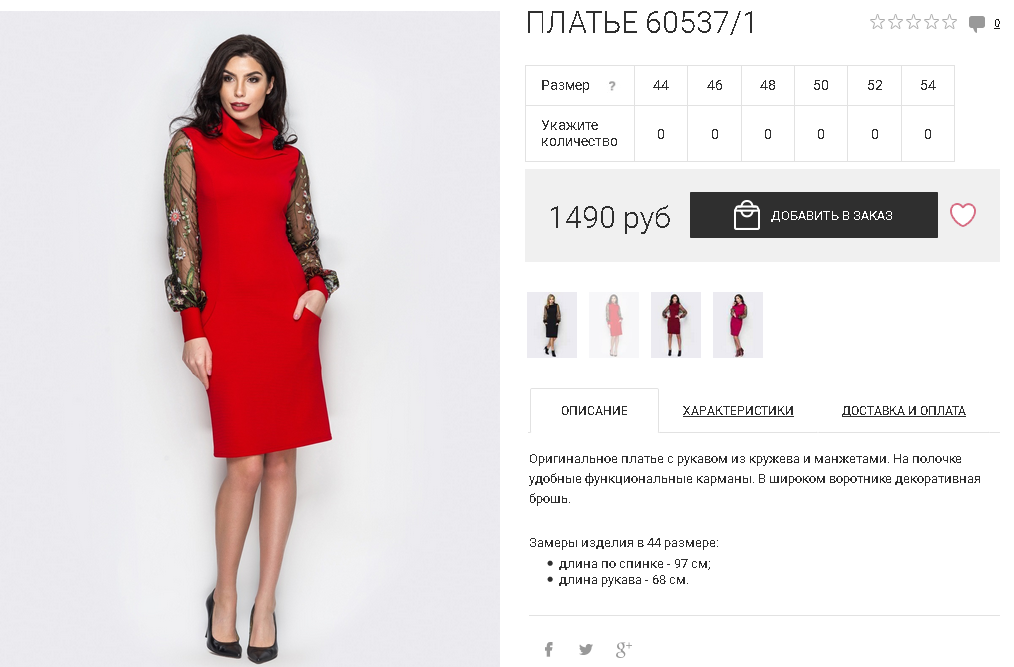This screenshot has width=1014, height=667.
Task: Add dress to wishlist with heart icon
Action: pos(962,215)
